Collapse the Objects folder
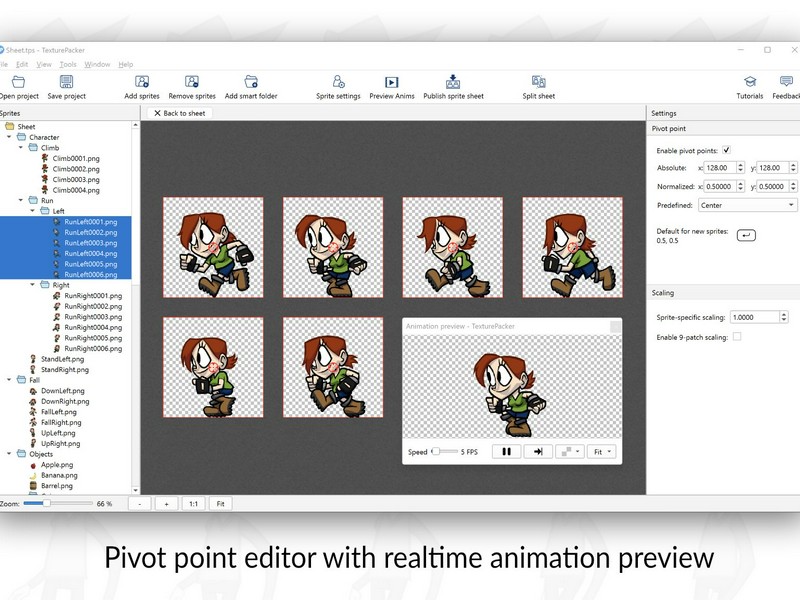 pyautogui.click(x=9, y=454)
